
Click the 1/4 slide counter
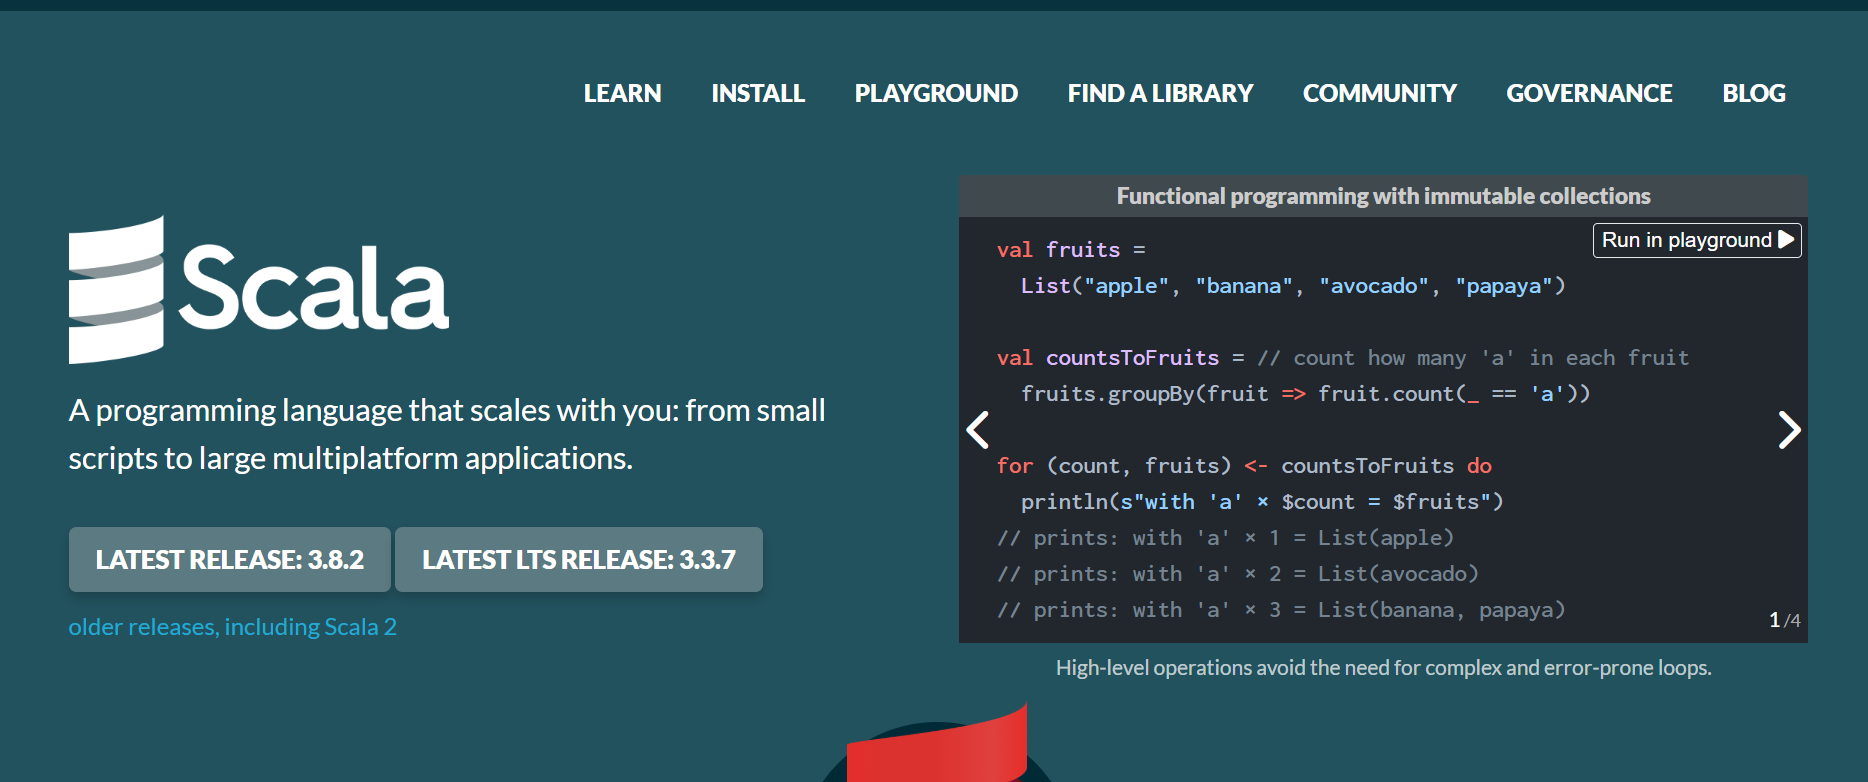[x=1785, y=620]
